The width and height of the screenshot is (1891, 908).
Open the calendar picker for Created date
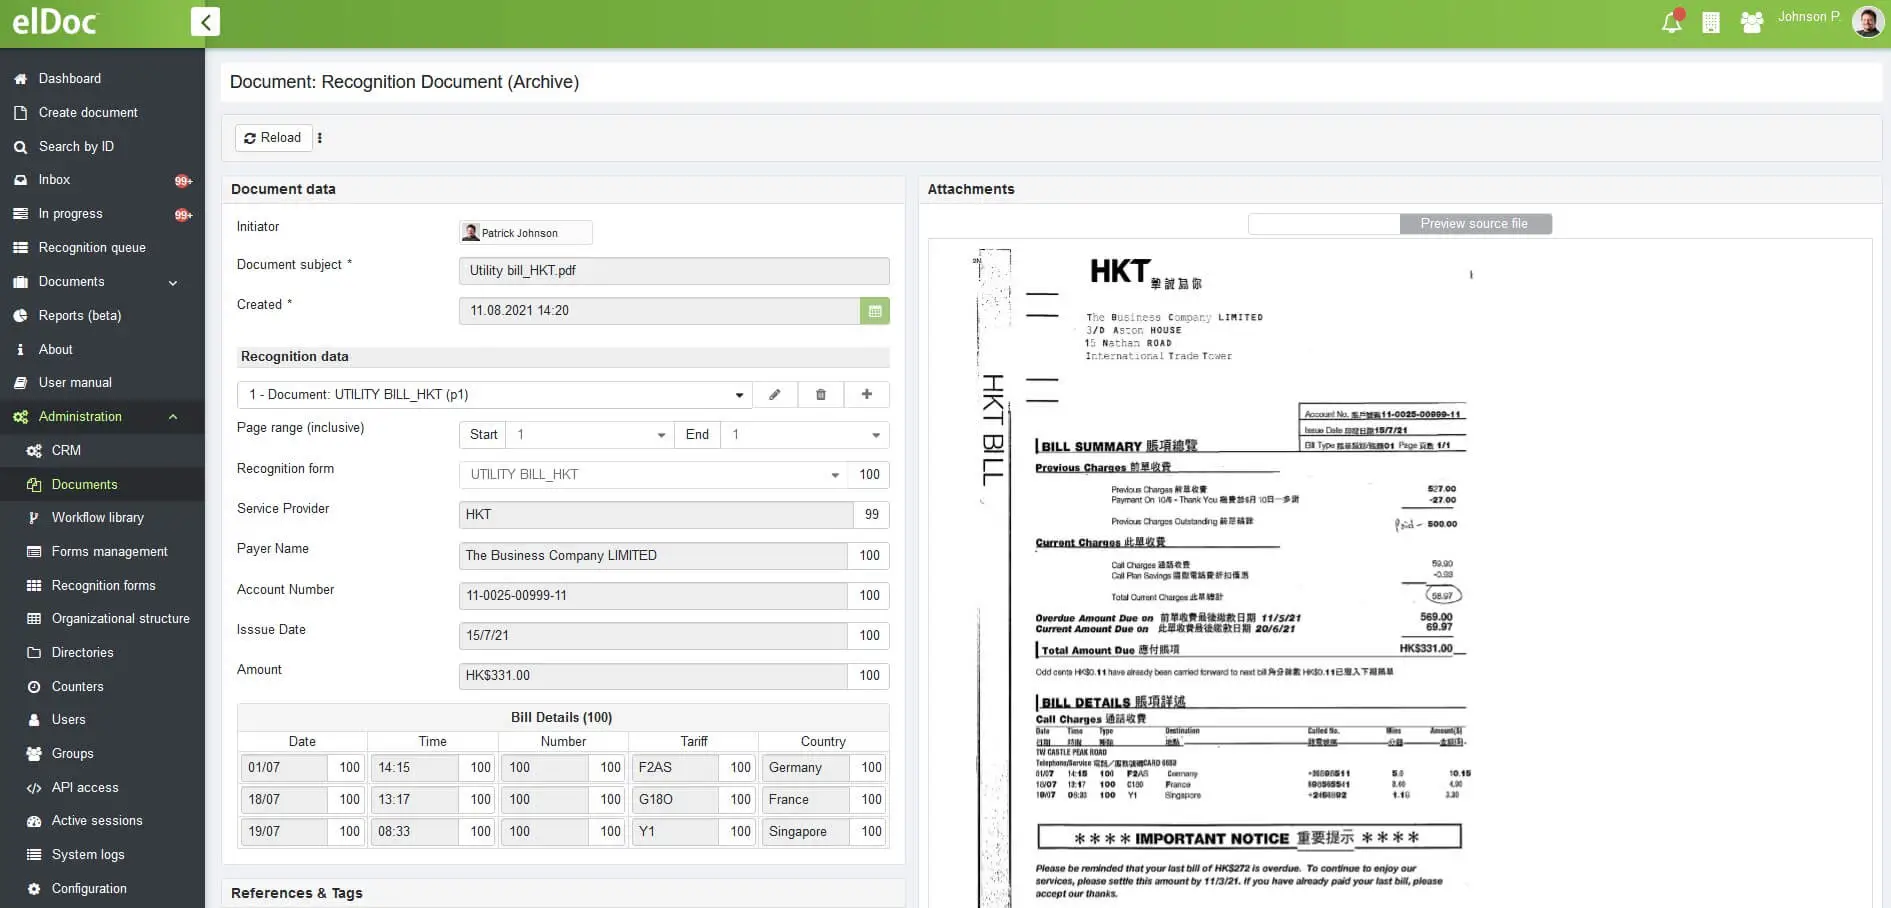coord(875,311)
